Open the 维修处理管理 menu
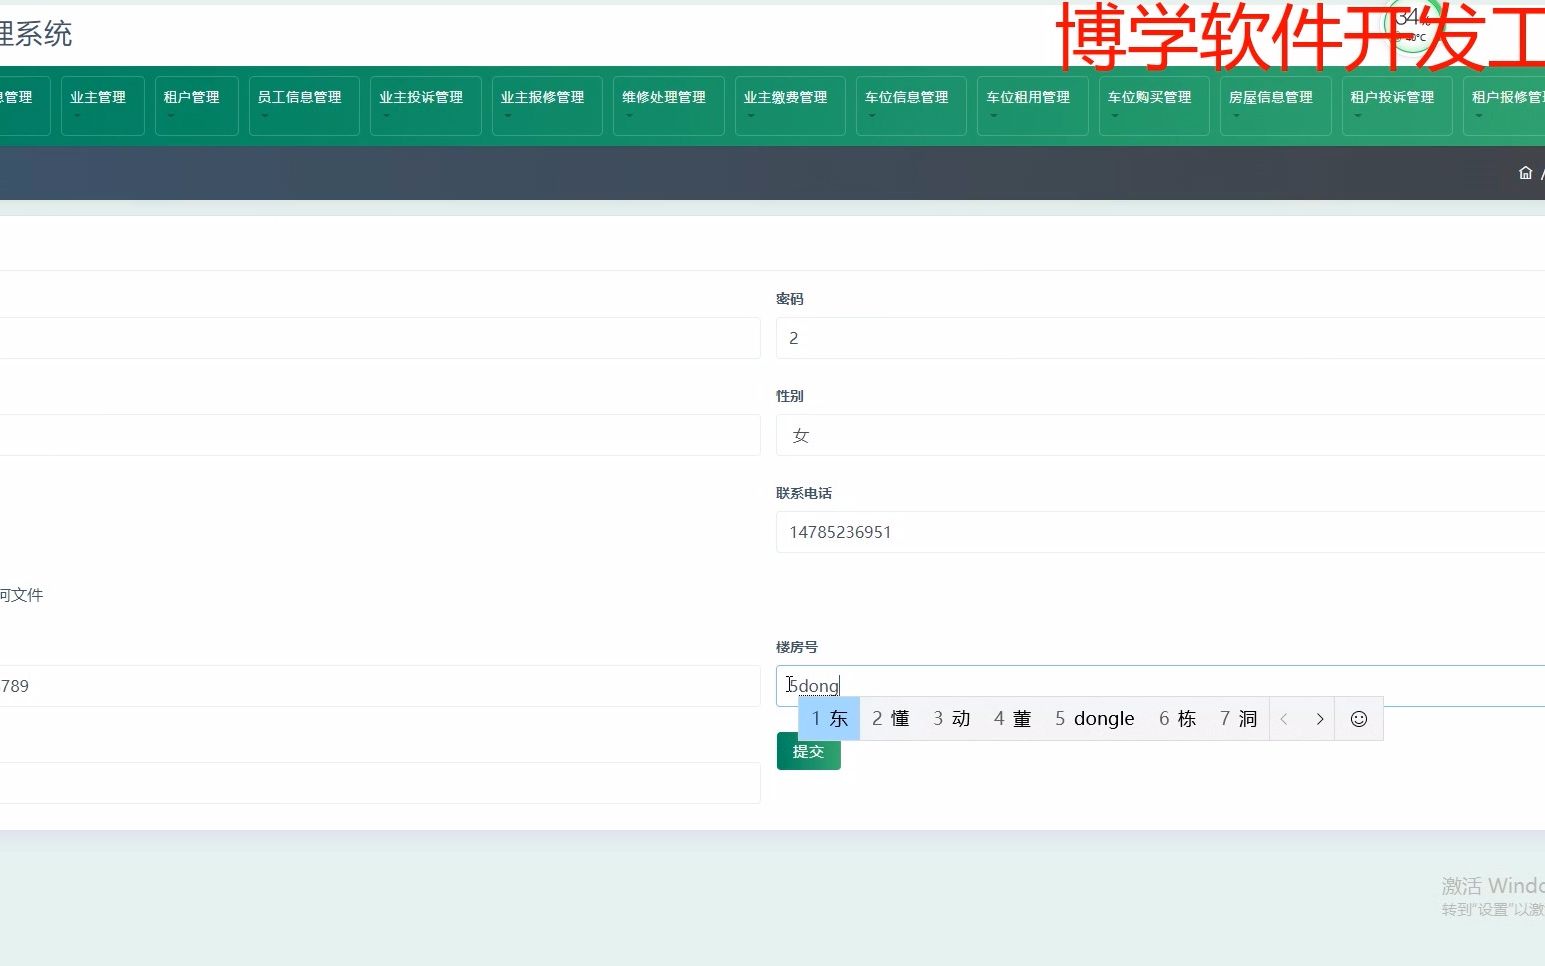Image resolution: width=1545 pixels, height=966 pixels. tap(668, 105)
